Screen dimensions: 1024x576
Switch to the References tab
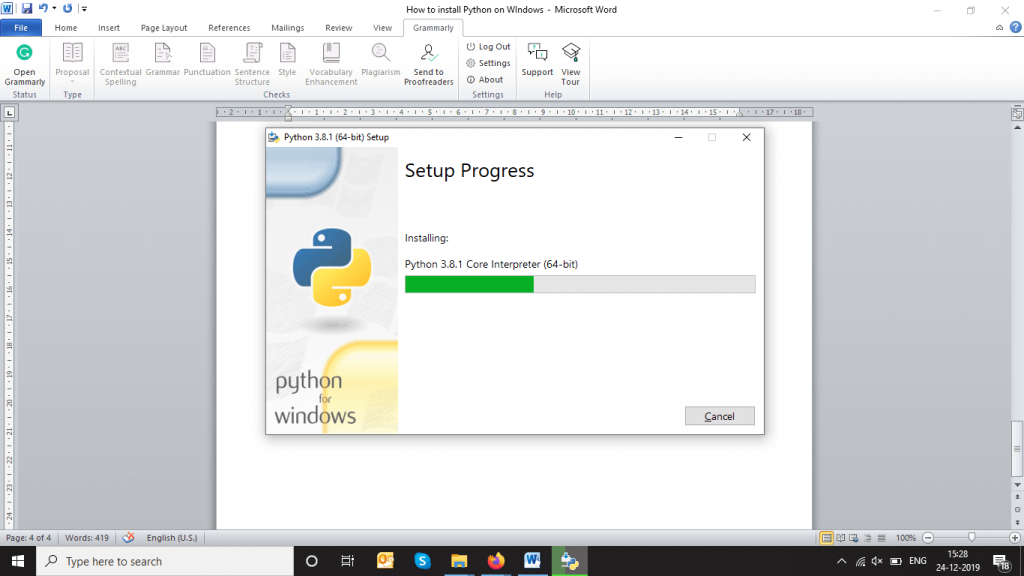tap(229, 28)
